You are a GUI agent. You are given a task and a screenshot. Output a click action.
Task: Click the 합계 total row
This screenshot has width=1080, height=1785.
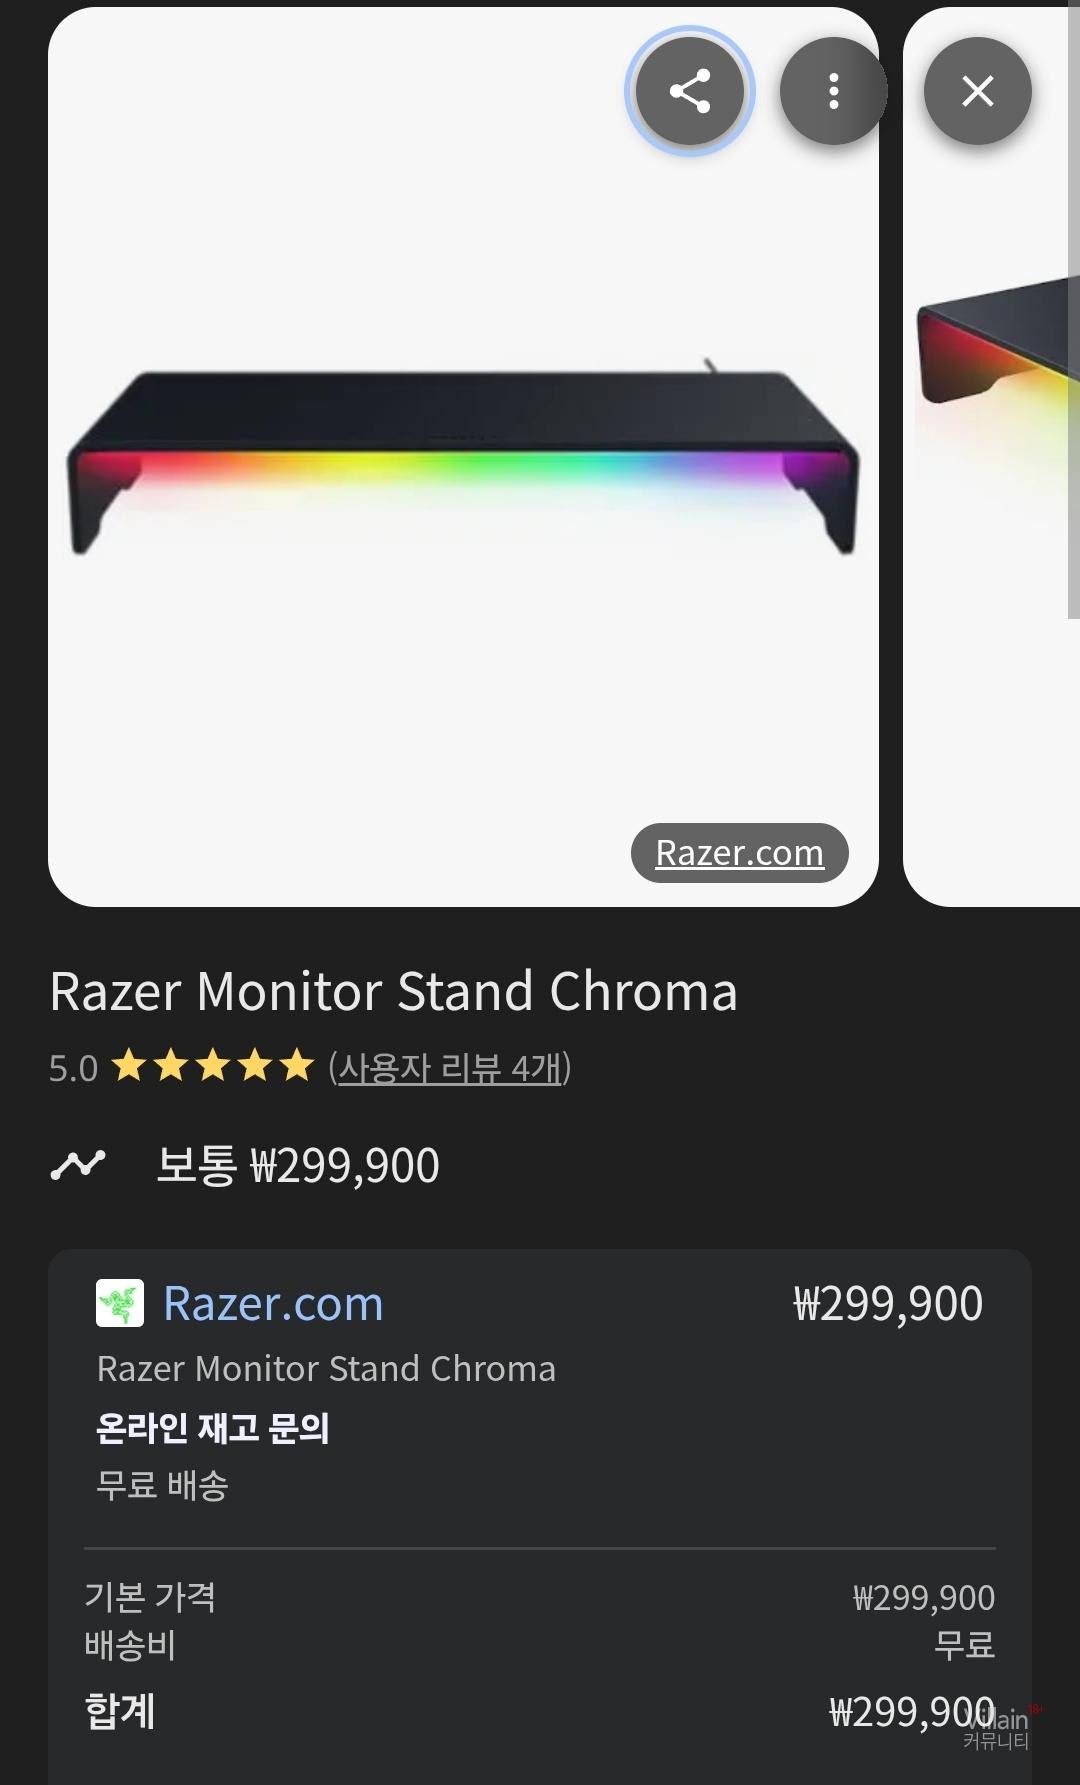pyautogui.click(x=540, y=1712)
